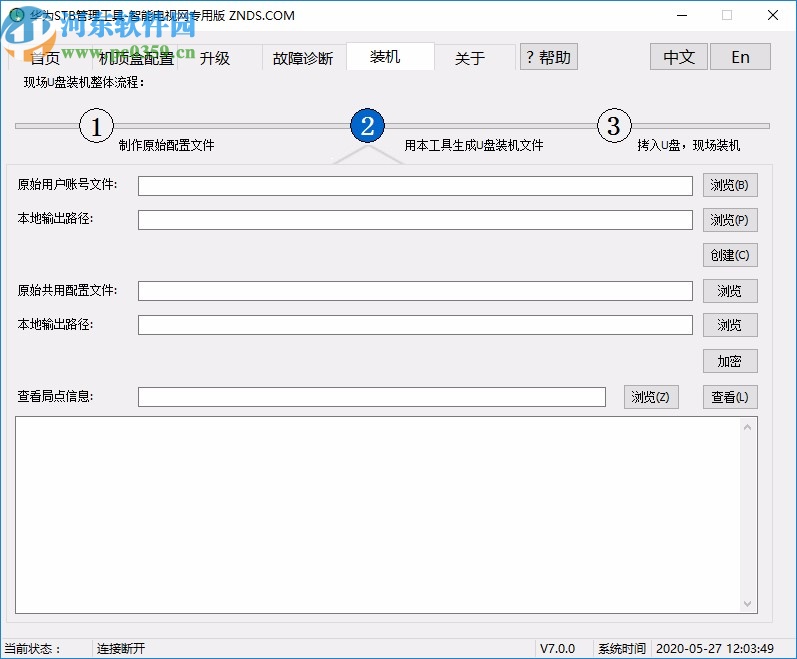
Task: Click second 本地输出路径 input field
Action: tap(415, 325)
